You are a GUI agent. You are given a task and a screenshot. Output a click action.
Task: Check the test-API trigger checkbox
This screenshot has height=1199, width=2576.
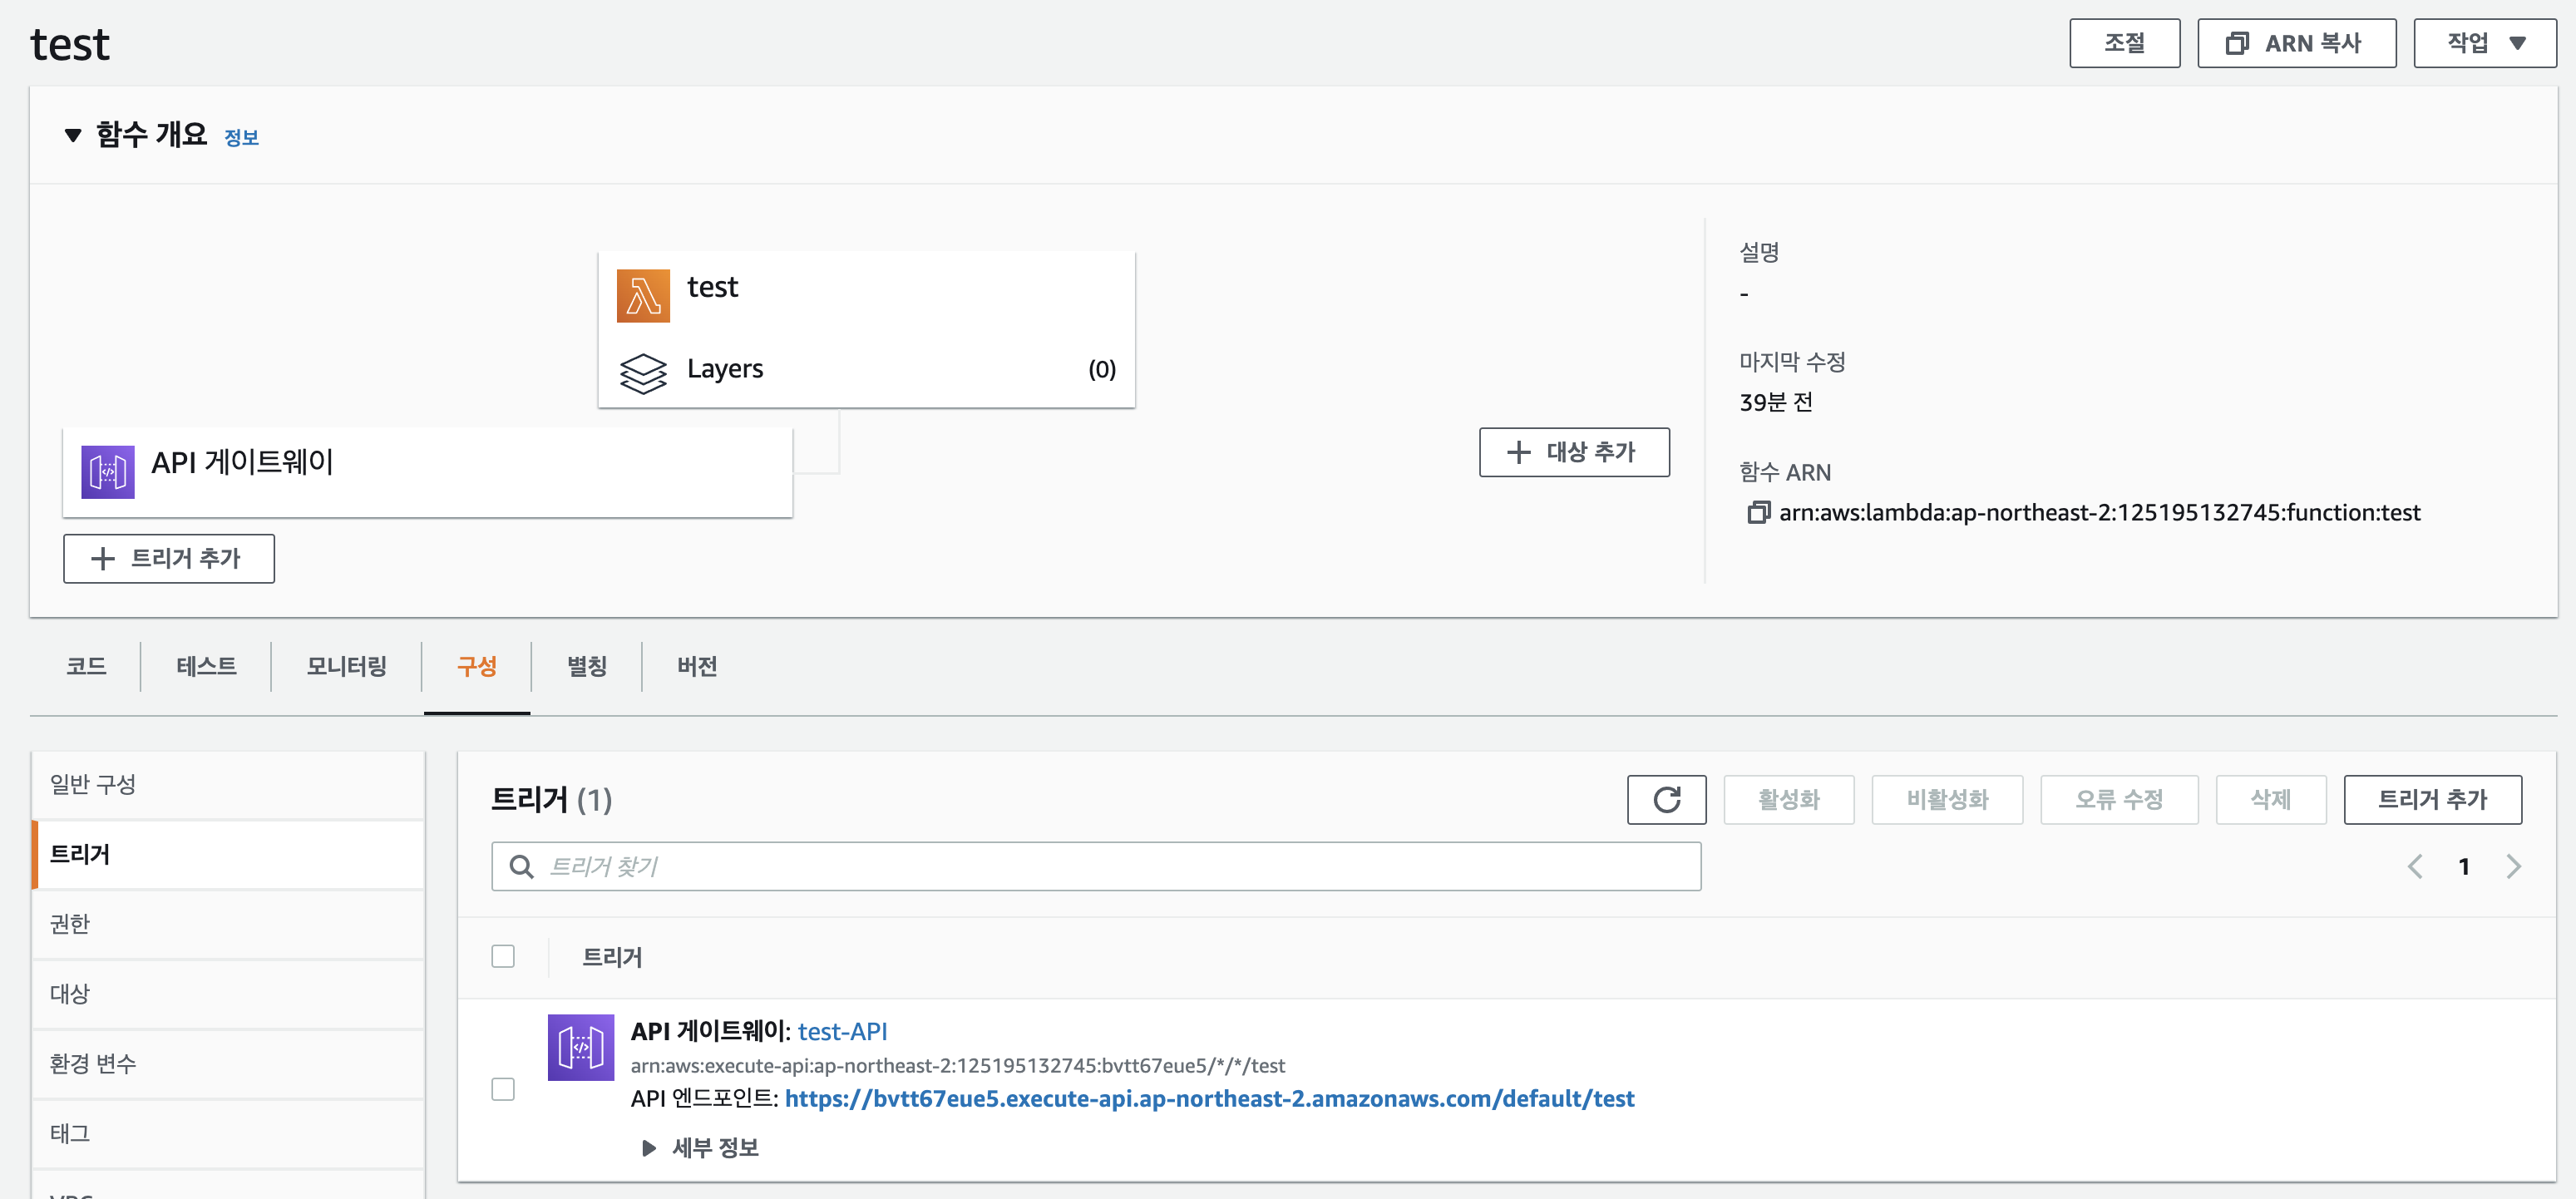pos(503,1089)
